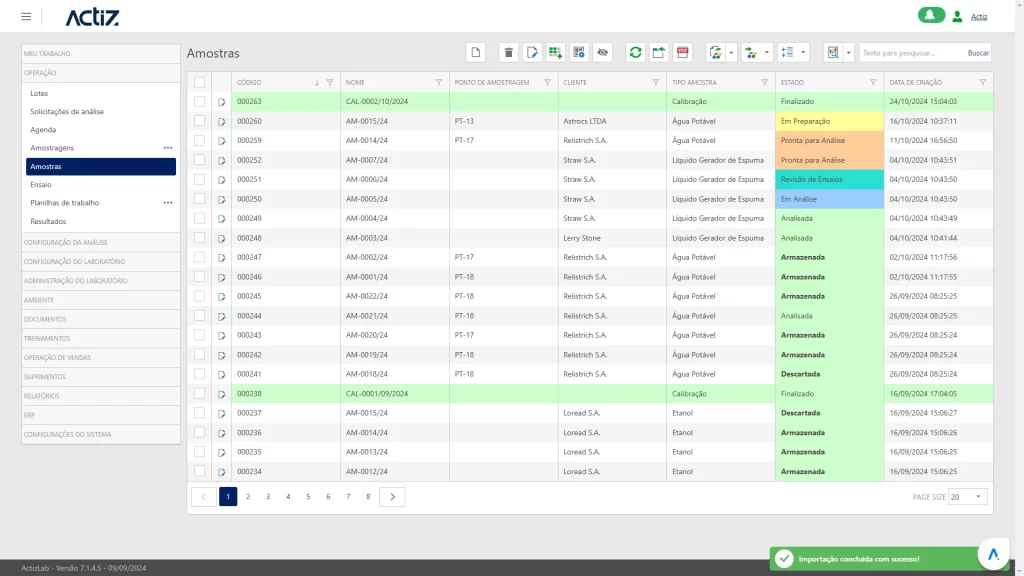Click the refresh icon in toolbar

point(635,52)
